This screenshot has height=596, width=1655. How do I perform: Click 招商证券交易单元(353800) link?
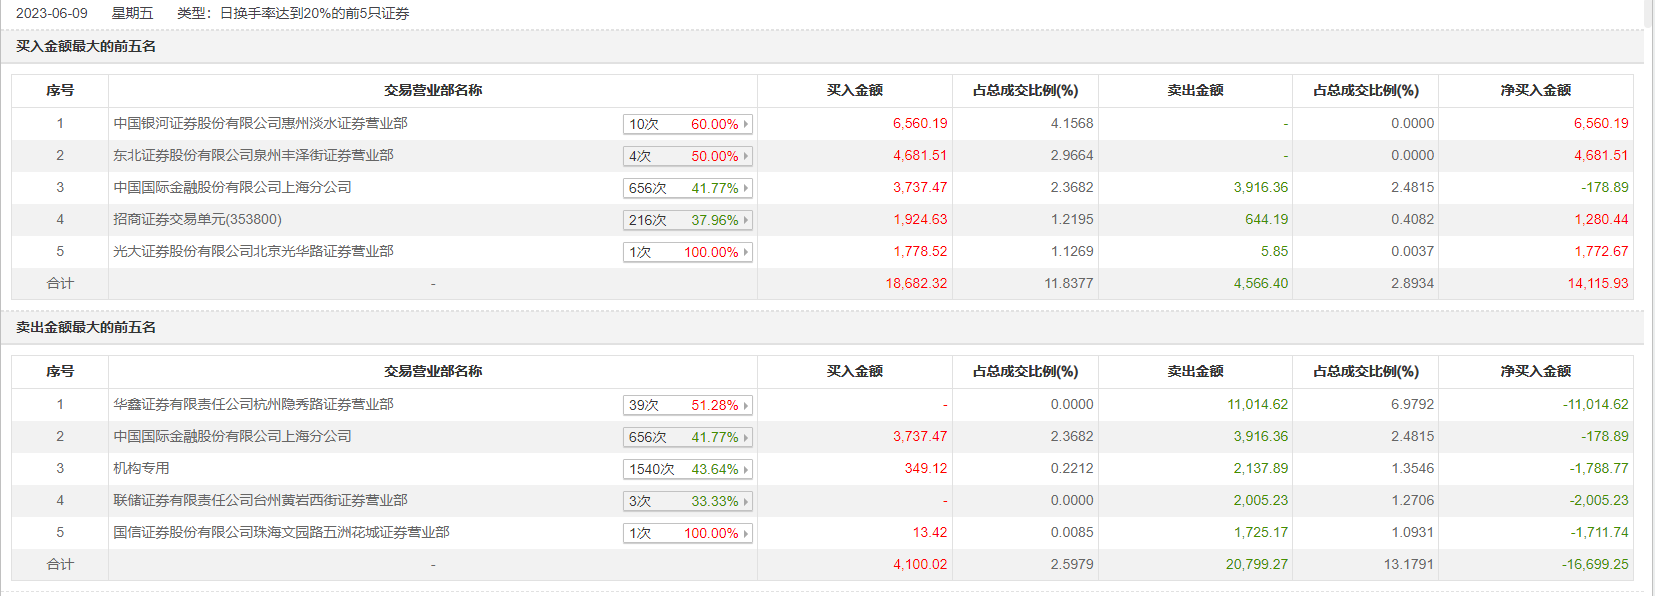coord(197,220)
